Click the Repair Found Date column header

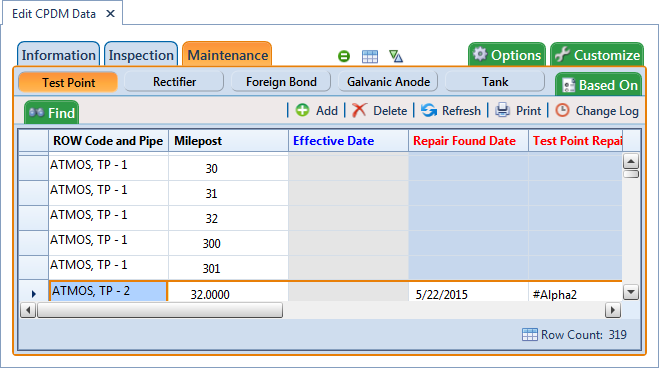468,141
